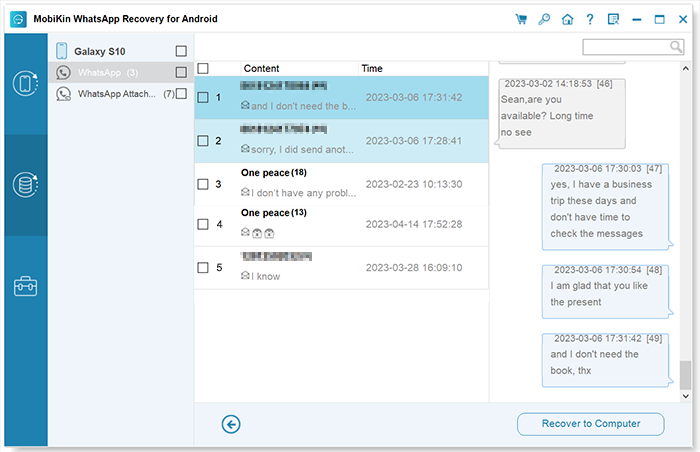700x452 pixels.
Task: Click the search magnifier icon
Action: pos(676,46)
